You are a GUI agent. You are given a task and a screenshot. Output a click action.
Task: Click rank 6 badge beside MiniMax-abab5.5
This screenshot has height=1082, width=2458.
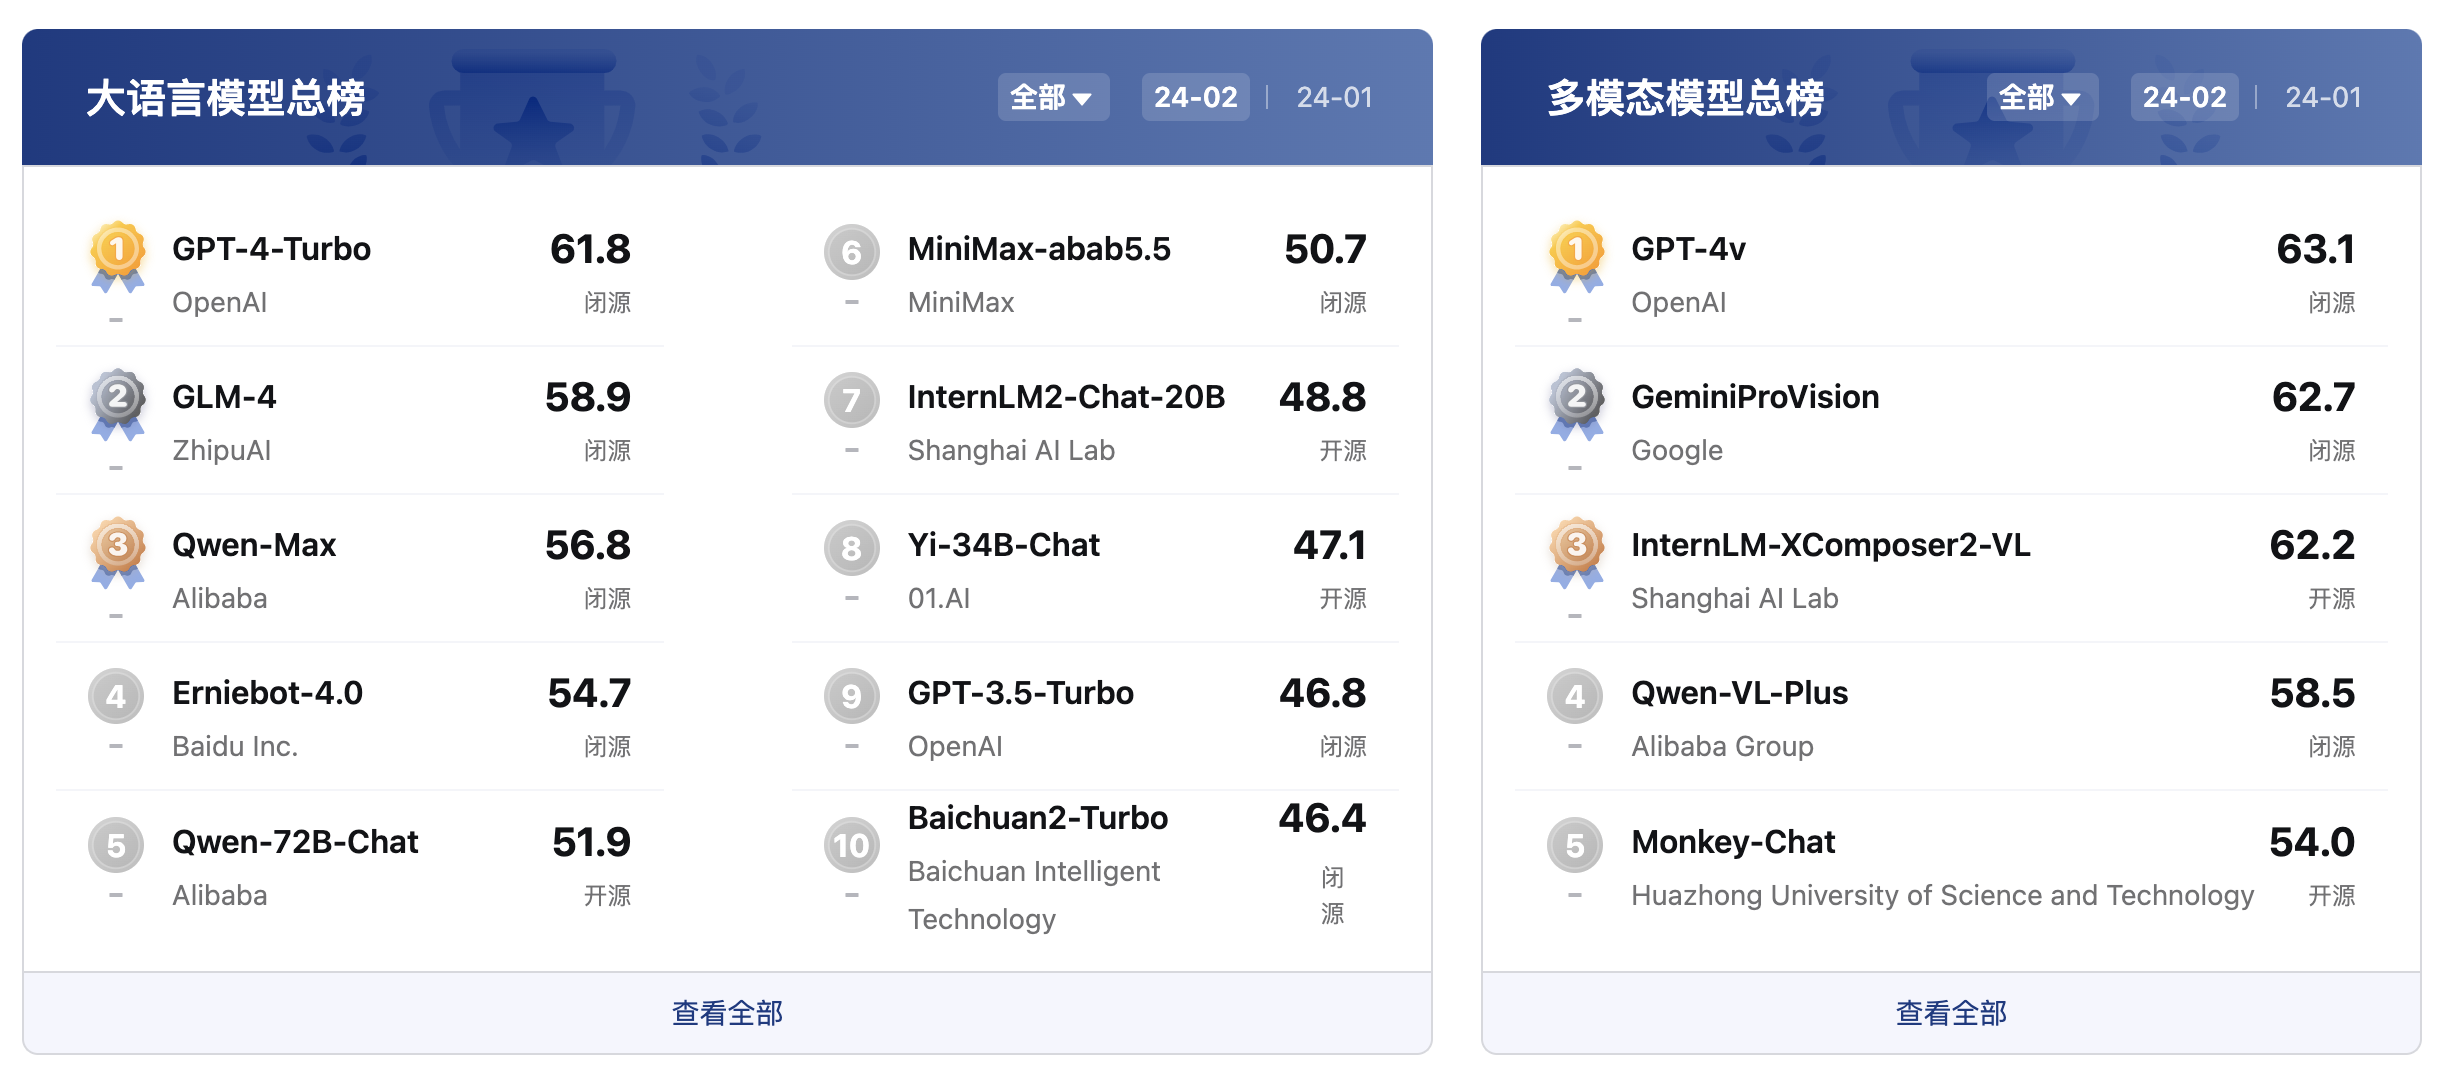852,252
